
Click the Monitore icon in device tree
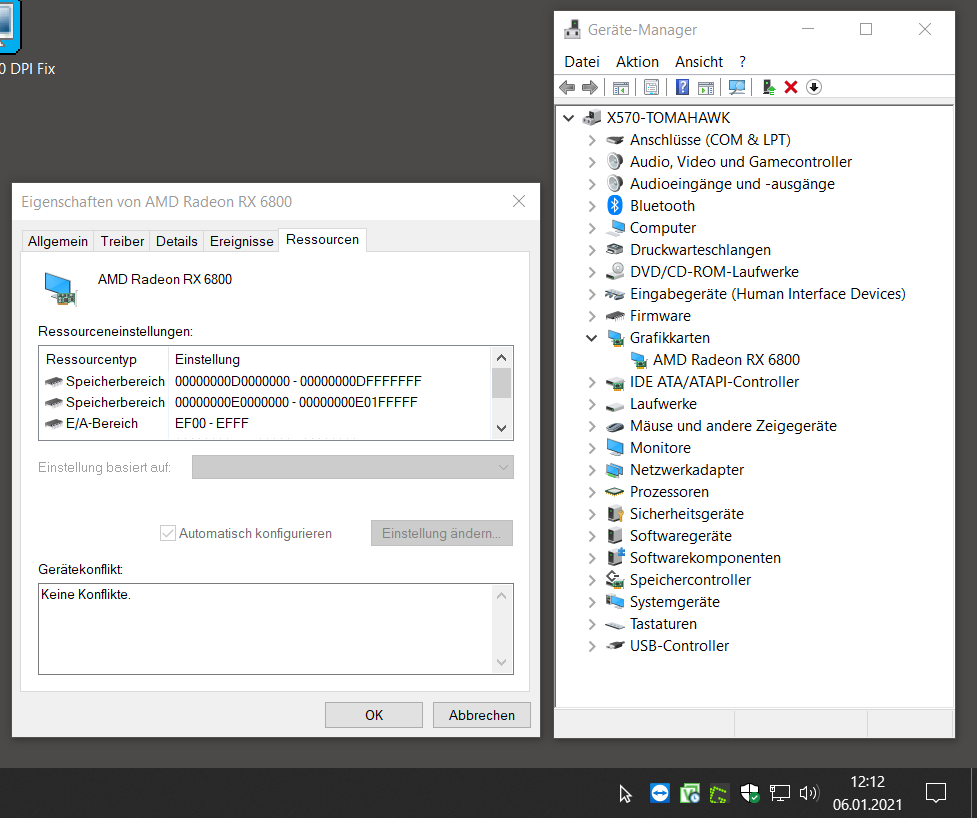click(615, 448)
